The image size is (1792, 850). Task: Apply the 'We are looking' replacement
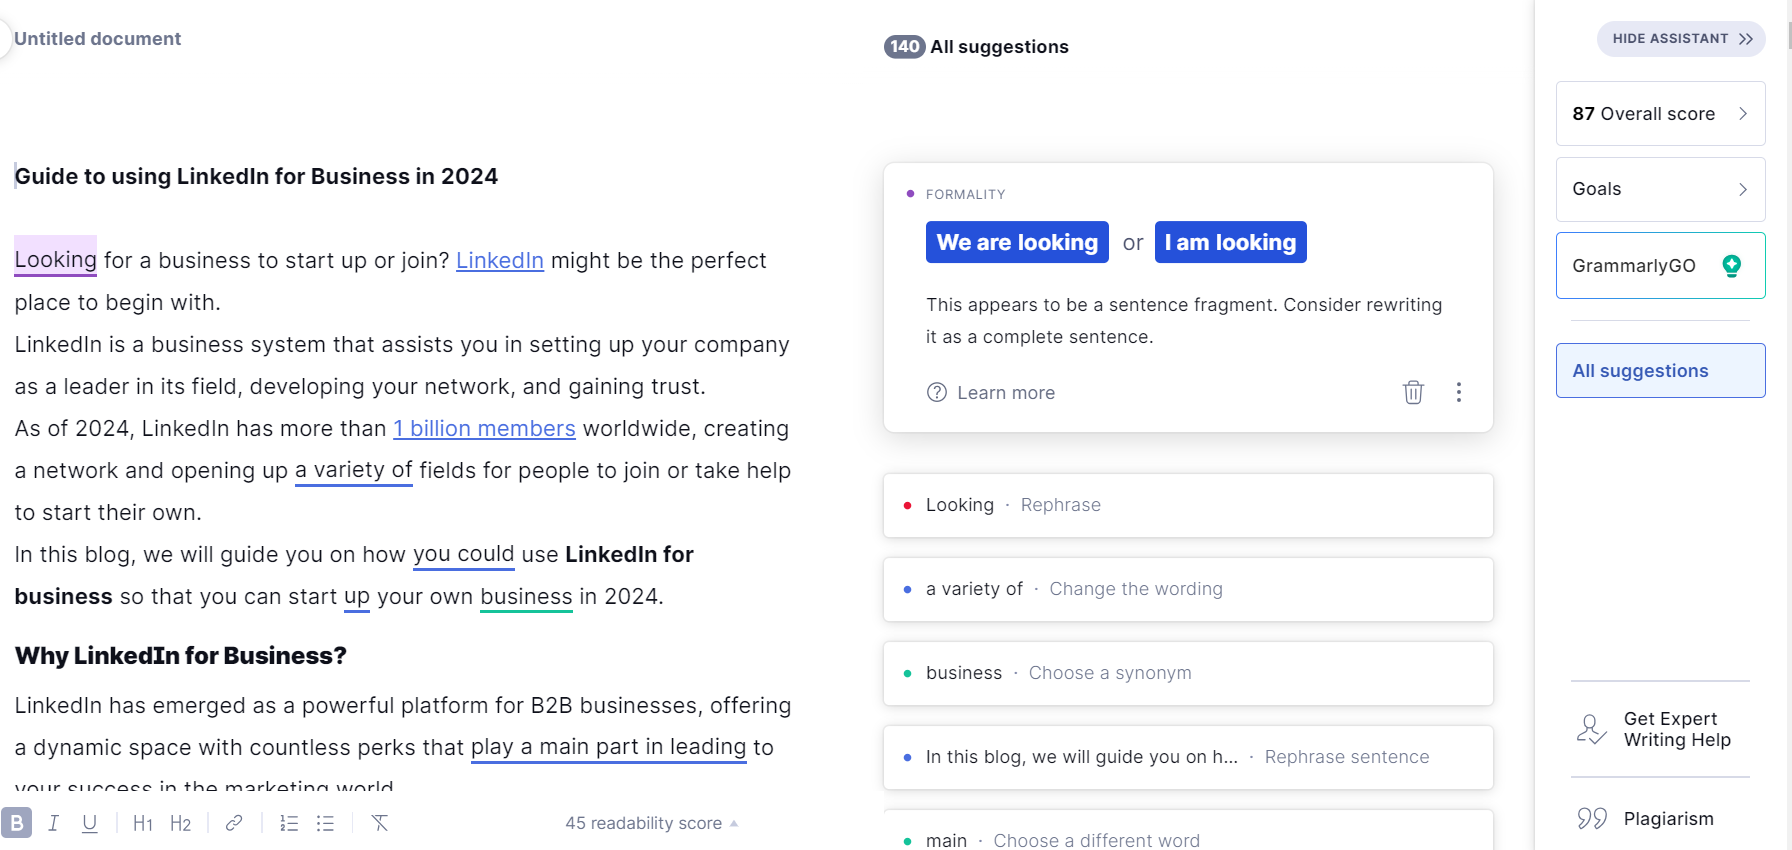coord(1017,242)
